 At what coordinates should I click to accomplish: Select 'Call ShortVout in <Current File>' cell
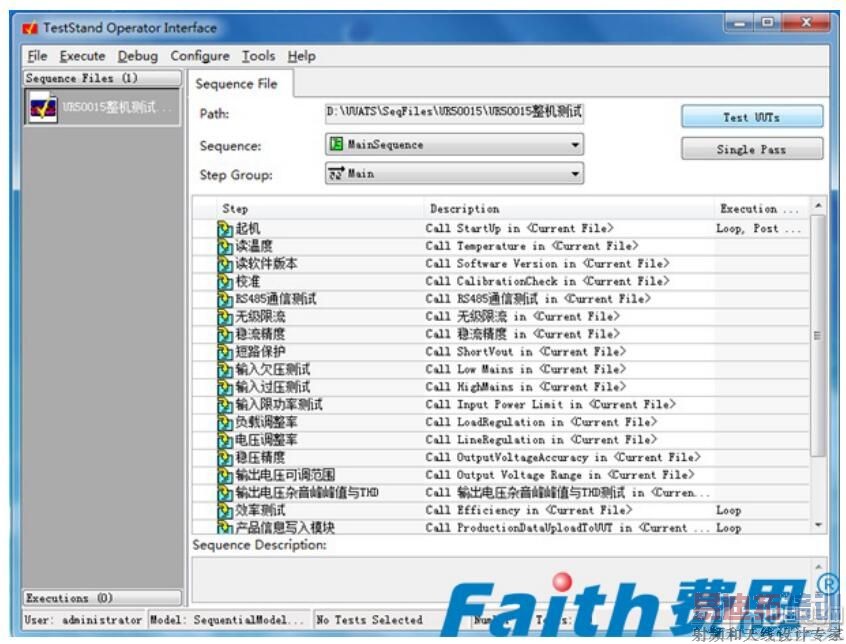(526, 352)
